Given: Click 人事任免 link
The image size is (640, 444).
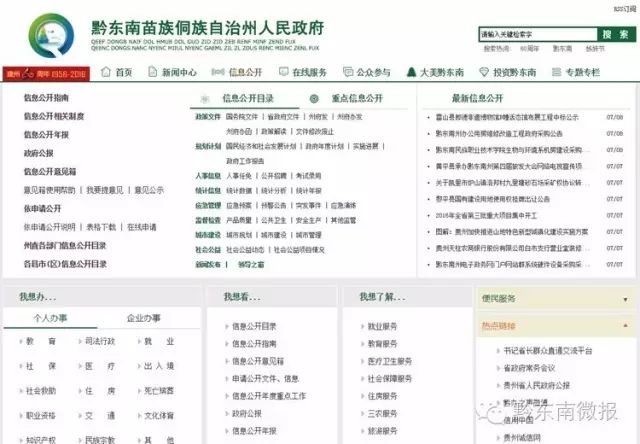Looking at the screenshot, I should tap(239, 176).
